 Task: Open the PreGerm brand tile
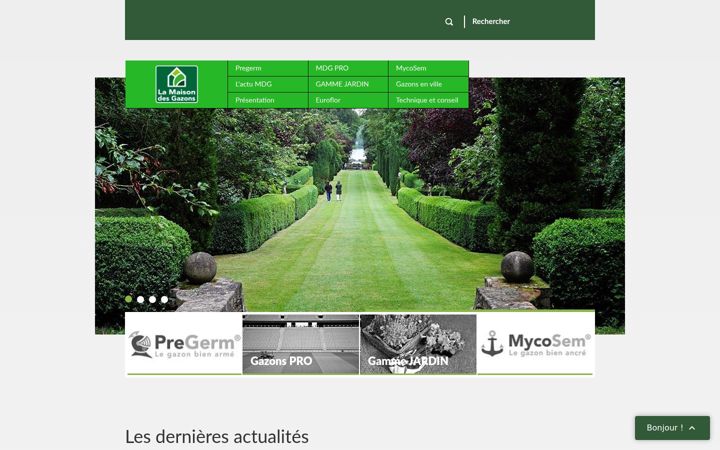[184, 344]
